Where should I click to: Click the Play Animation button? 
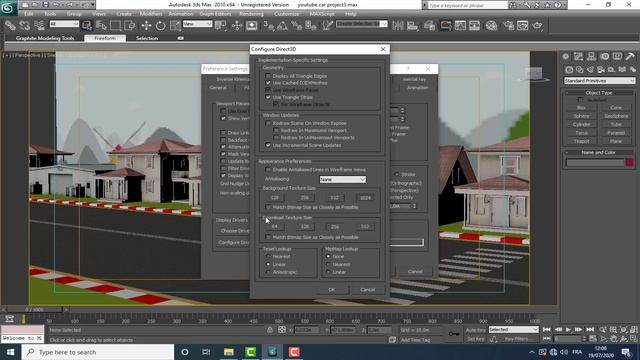tap(568, 329)
